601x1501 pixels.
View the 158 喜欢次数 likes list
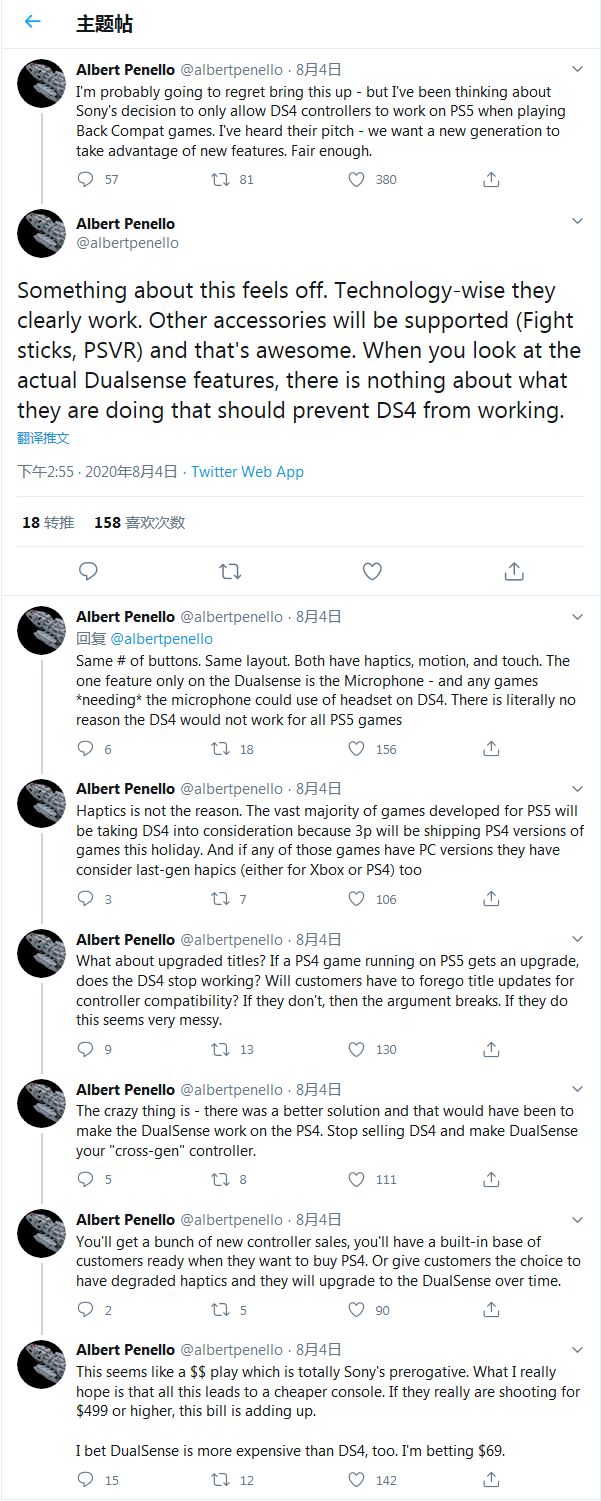click(139, 522)
